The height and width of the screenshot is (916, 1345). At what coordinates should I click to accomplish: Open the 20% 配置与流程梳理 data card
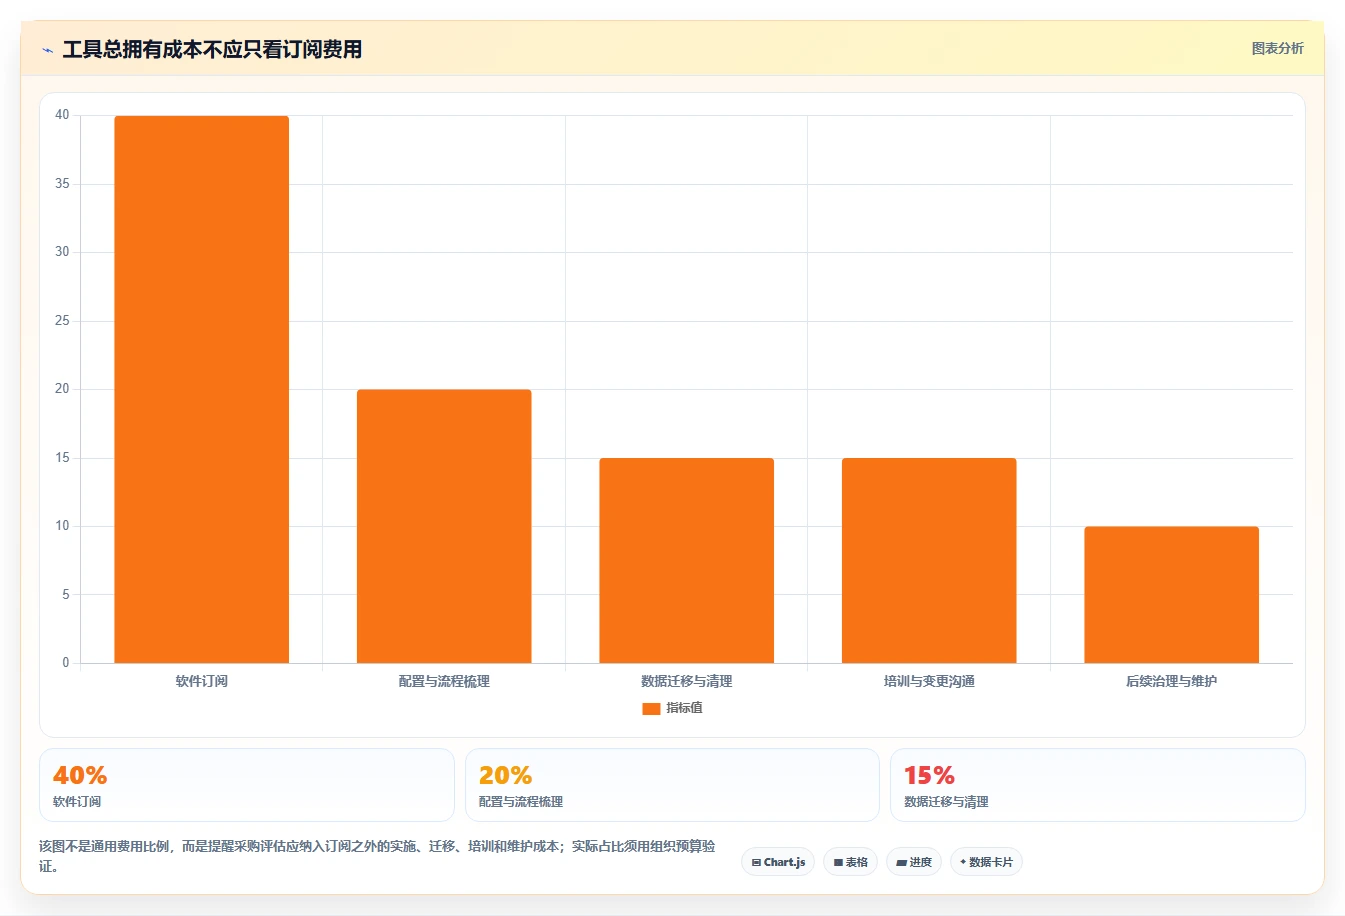tap(672, 785)
